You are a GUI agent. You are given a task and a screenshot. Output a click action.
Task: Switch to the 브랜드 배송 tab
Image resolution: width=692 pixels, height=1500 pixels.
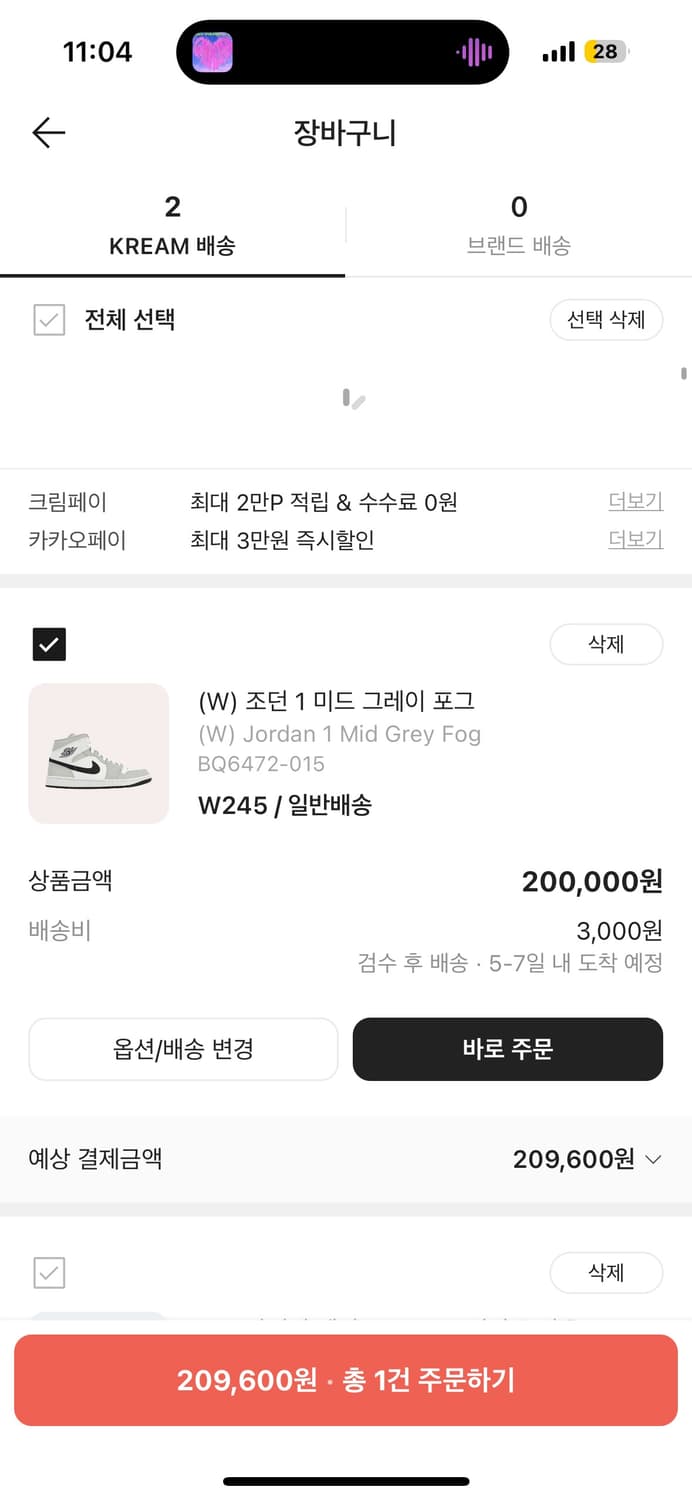[x=518, y=222]
